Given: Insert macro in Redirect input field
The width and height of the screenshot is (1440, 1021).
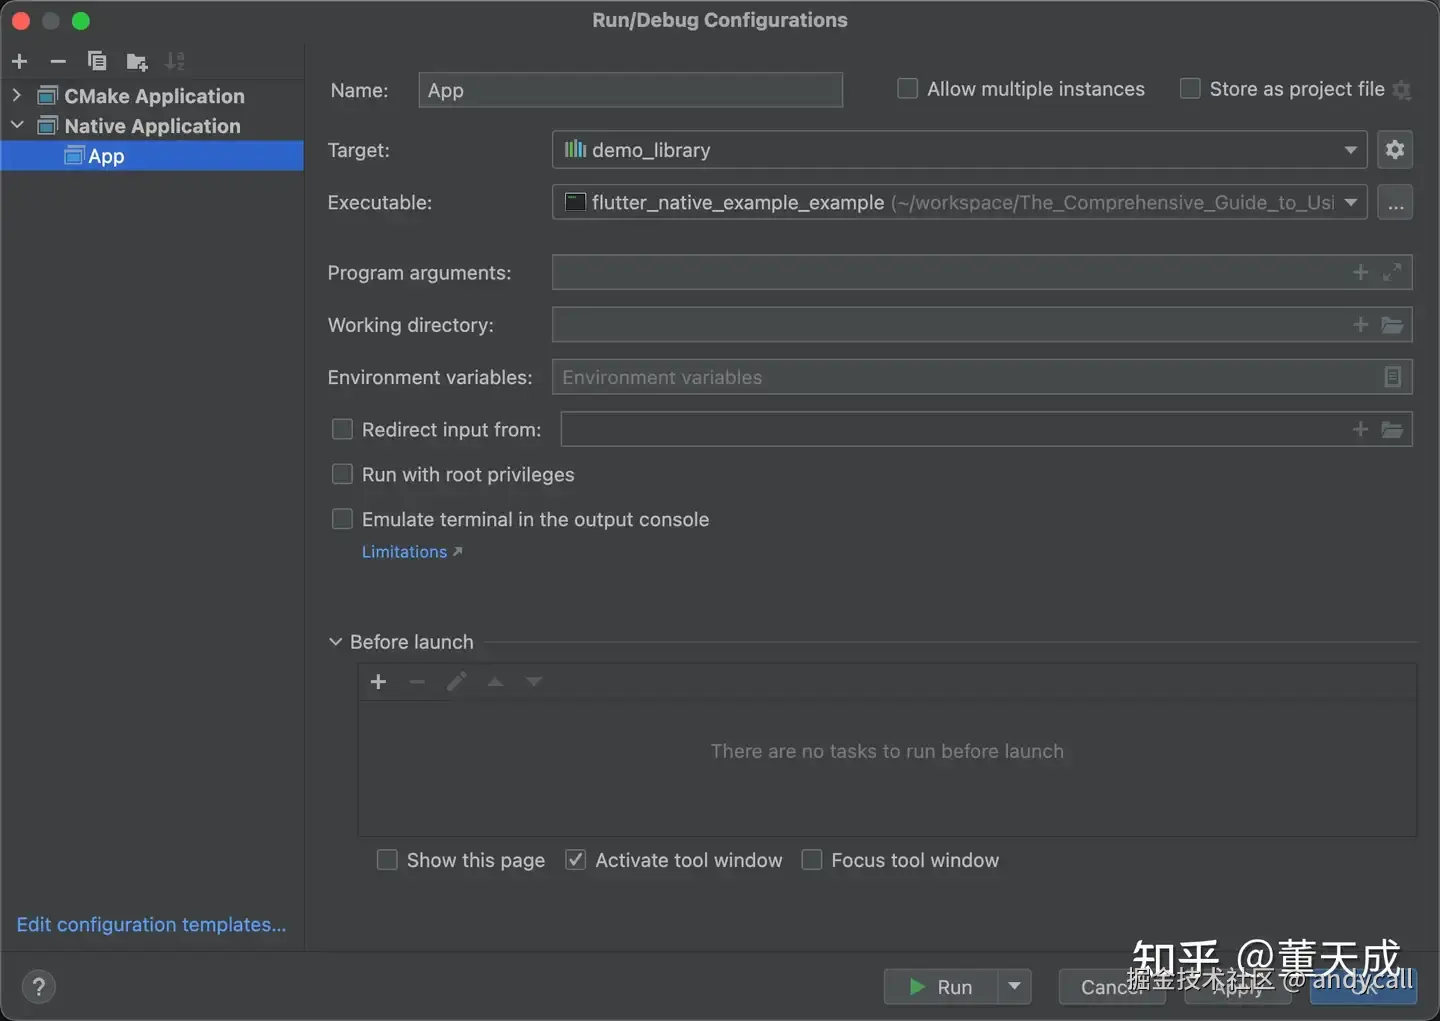Looking at the screenshot, I should (x=1360, y=429).
